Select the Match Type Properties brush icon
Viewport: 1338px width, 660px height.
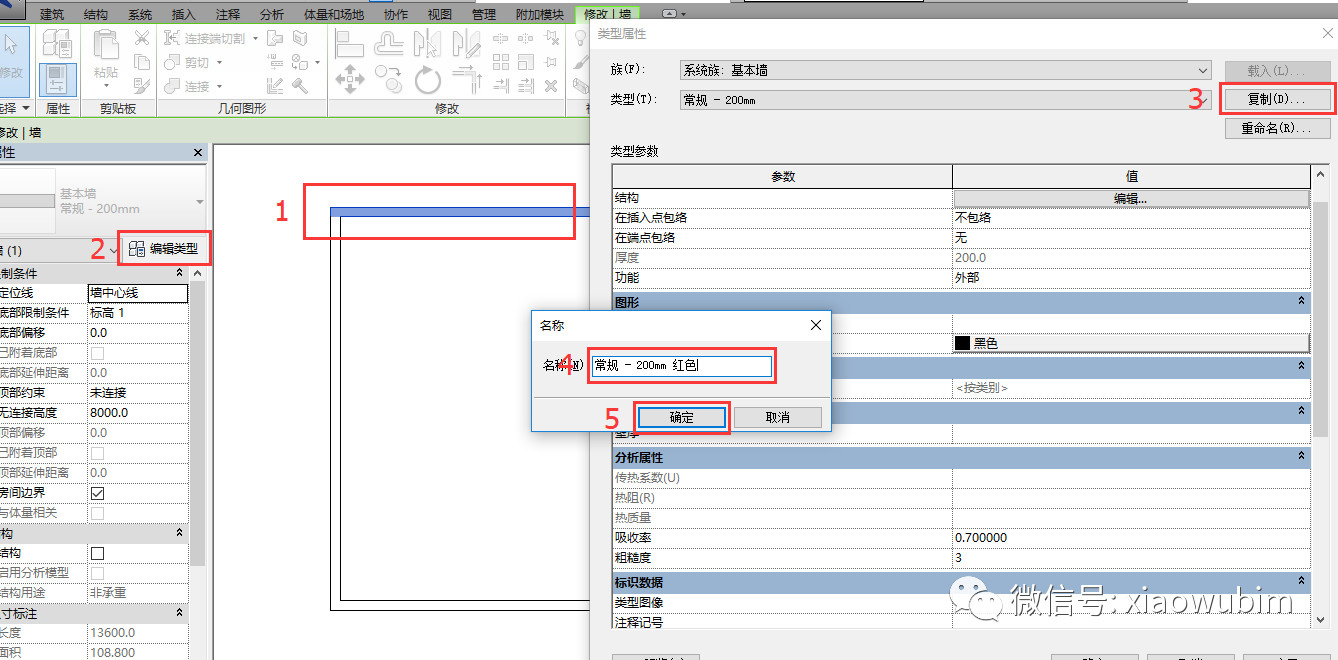coord(142,86)
